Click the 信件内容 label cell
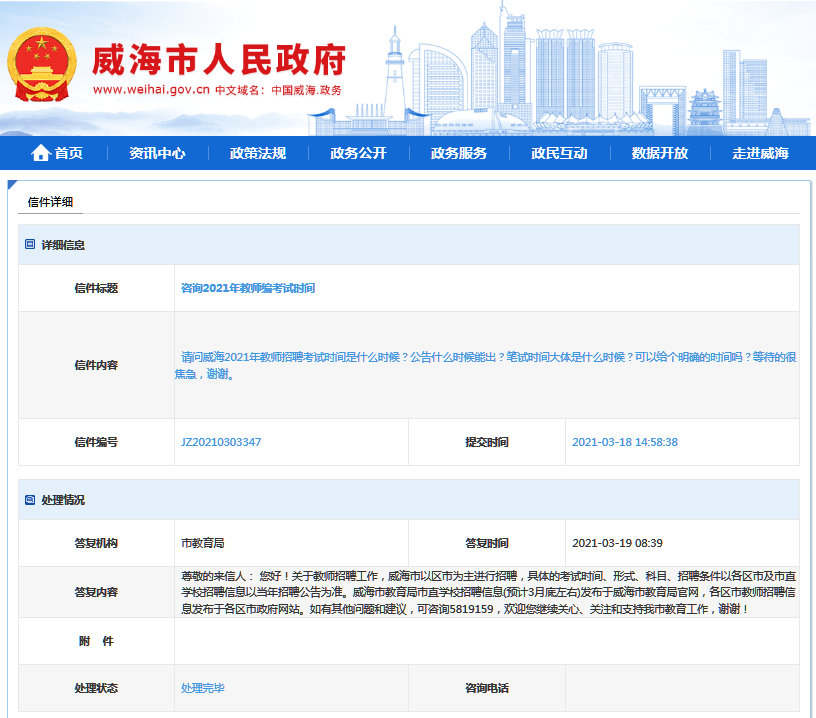This screenshot has height=718, width=816. click(x=96, y=365)
